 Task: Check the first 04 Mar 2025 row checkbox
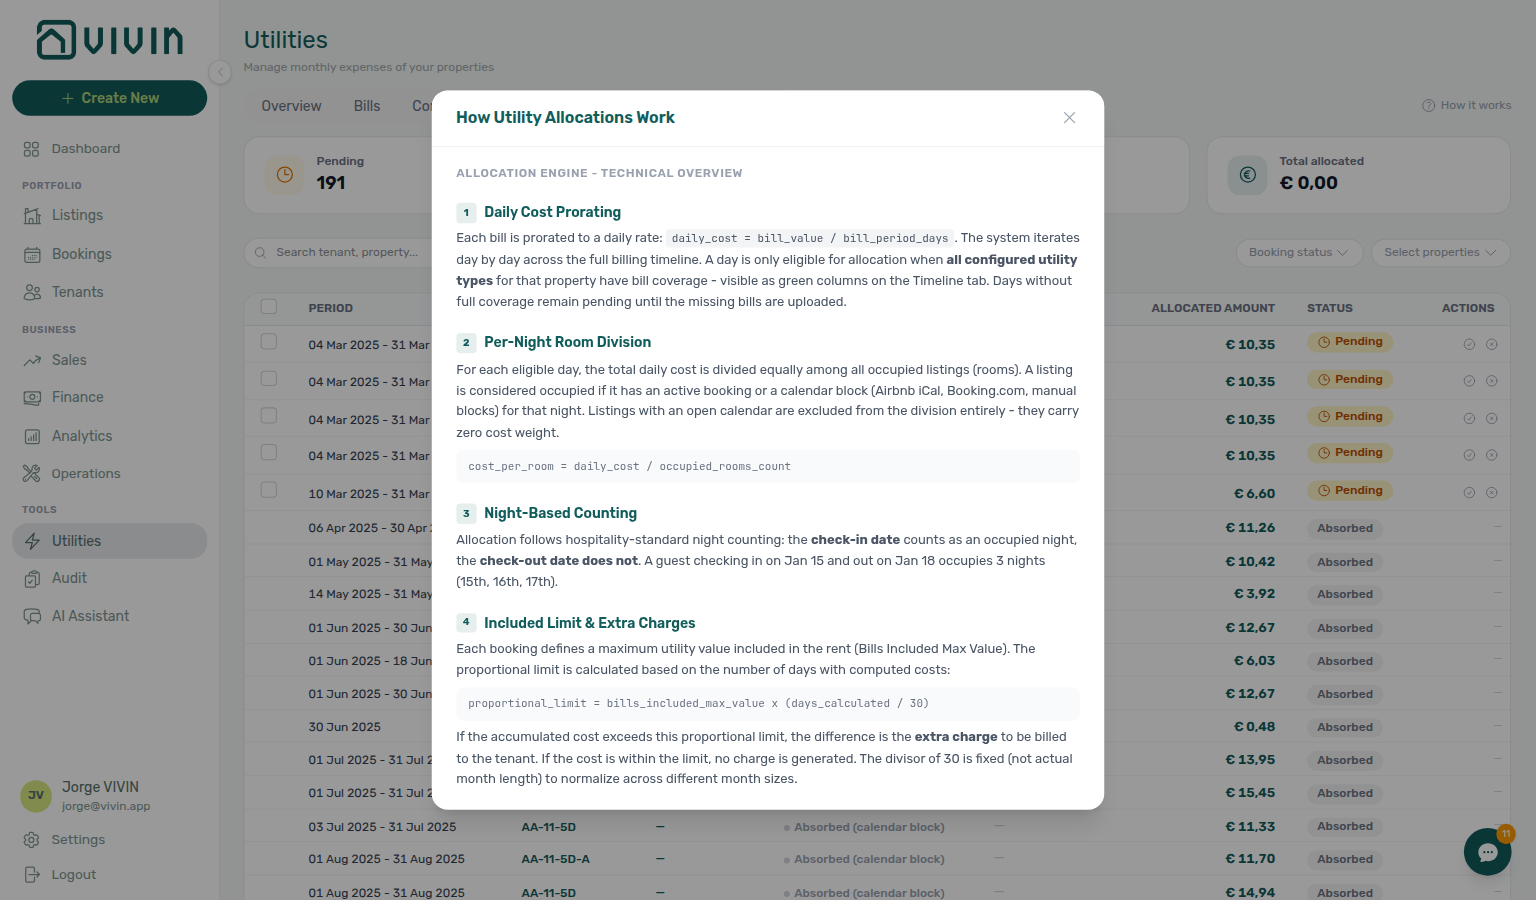(x=269, y=342)
